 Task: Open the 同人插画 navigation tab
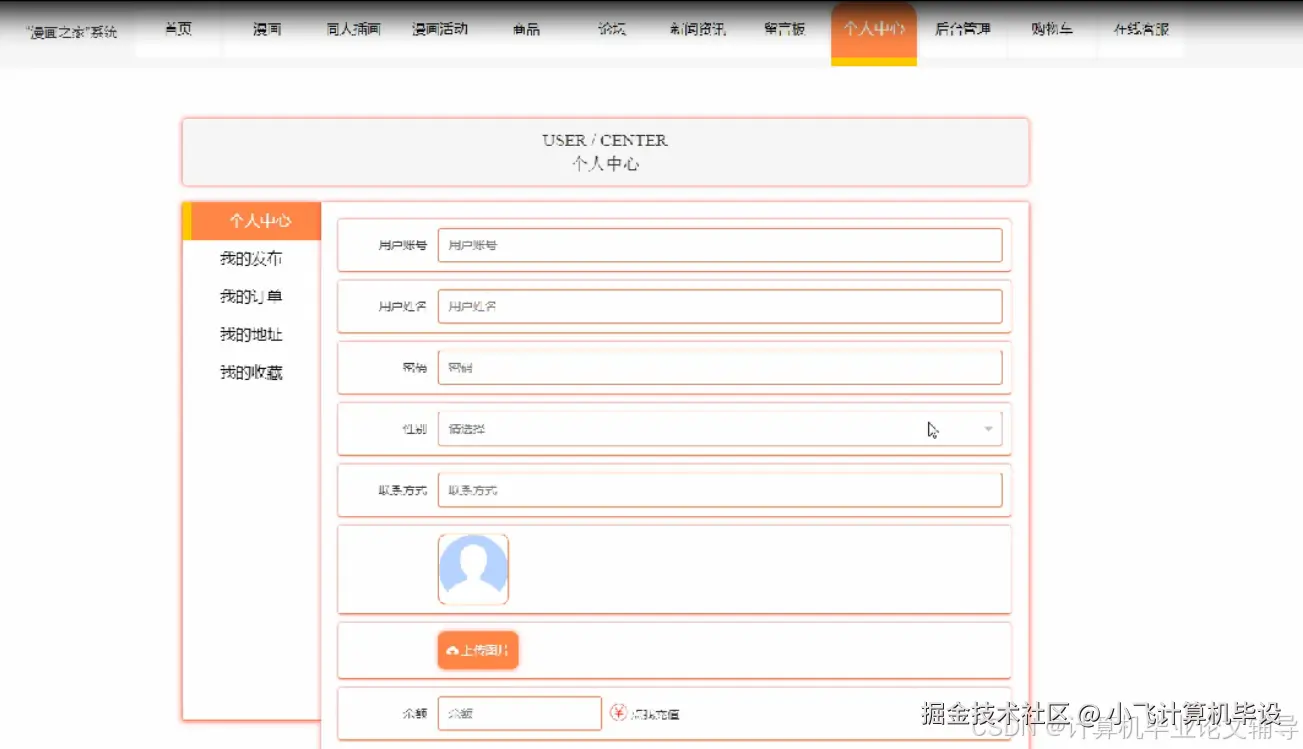coord(353,30)
